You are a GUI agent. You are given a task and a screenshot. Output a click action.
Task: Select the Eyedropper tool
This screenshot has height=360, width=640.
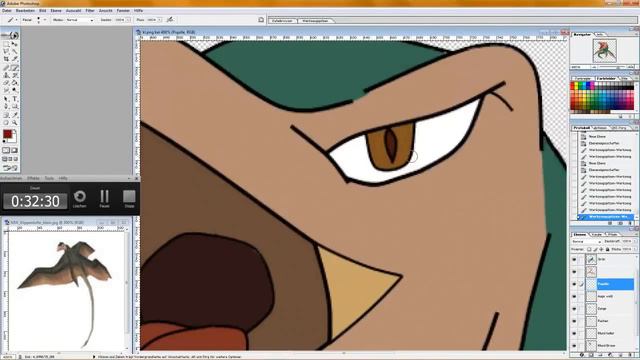(15, 115)
